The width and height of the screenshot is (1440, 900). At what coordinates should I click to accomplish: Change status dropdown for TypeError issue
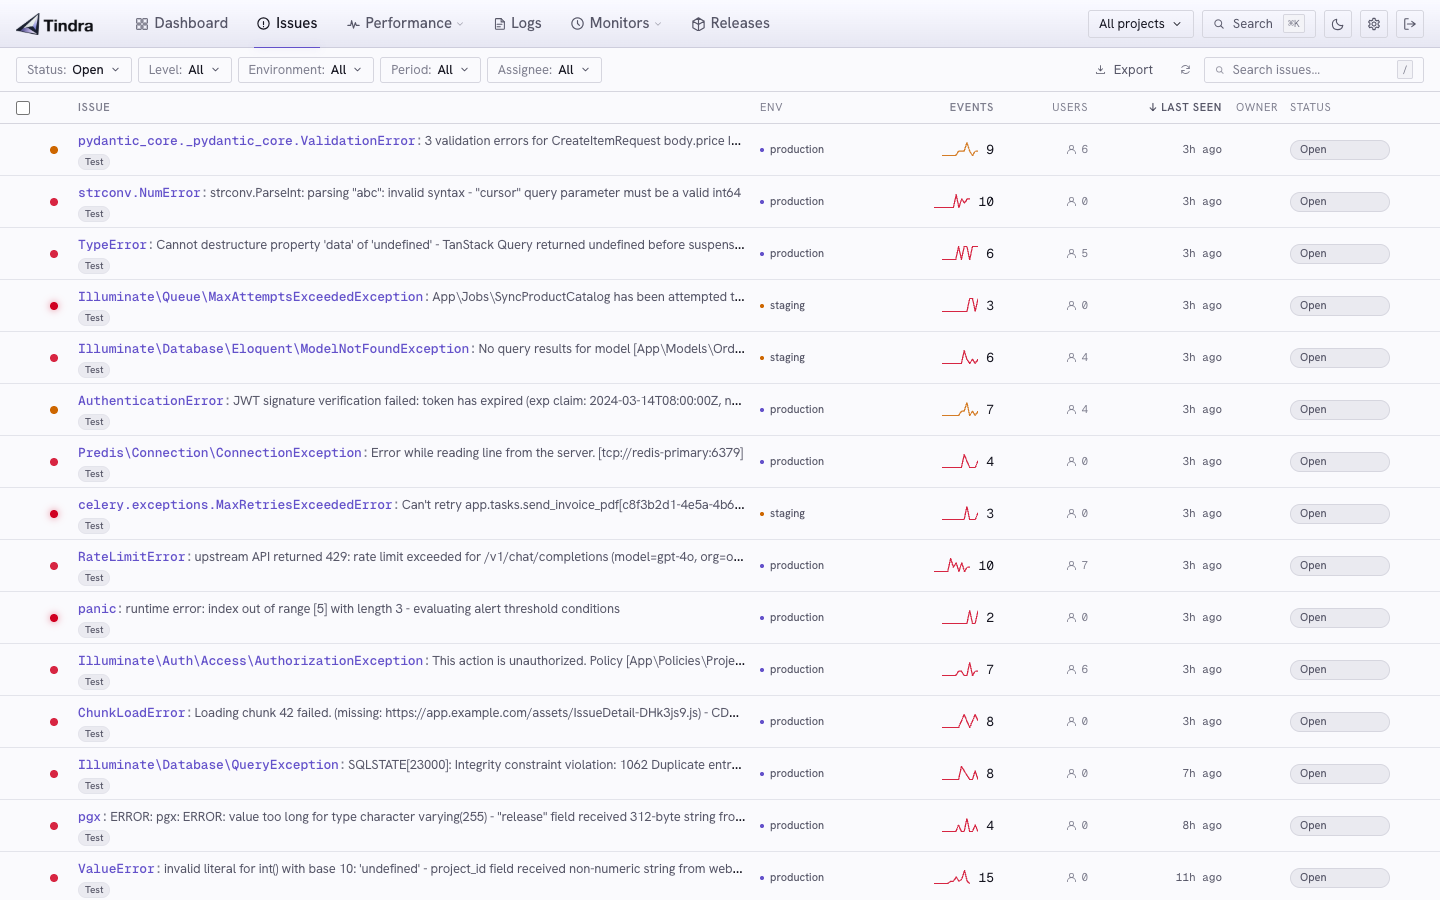[1339, 254]
